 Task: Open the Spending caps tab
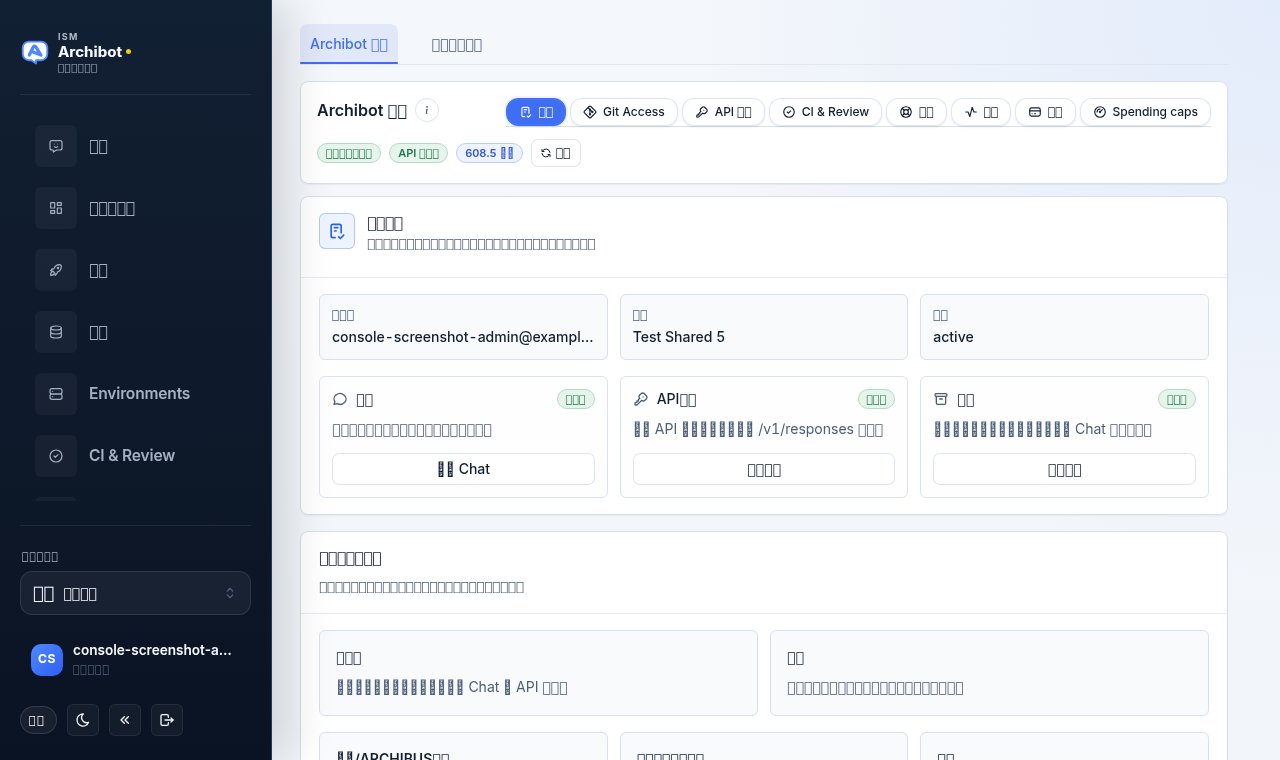pos(1145,112)
